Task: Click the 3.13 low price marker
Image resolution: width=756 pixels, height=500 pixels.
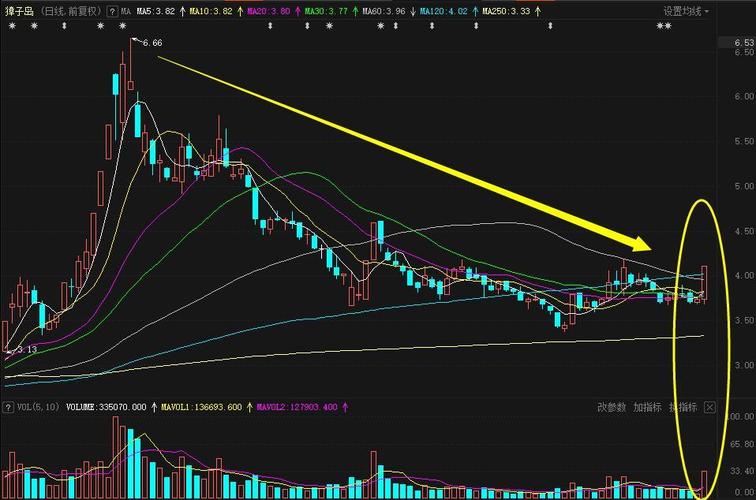Action: 24,349
